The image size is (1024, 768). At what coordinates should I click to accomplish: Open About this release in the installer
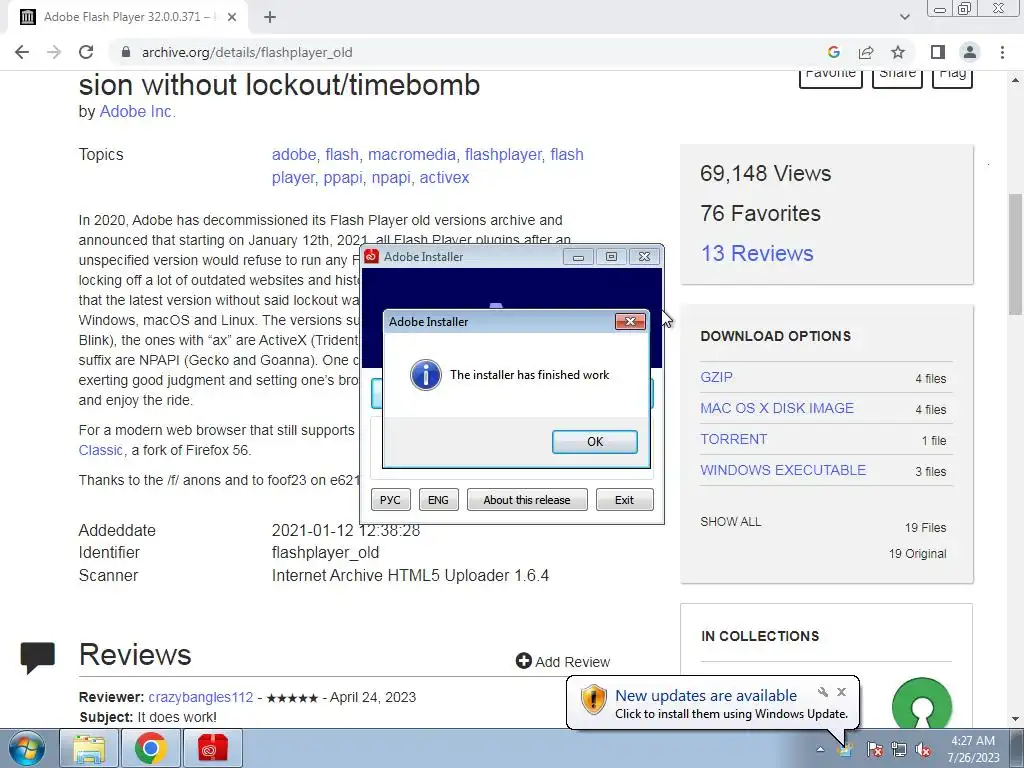click(527, 500)
